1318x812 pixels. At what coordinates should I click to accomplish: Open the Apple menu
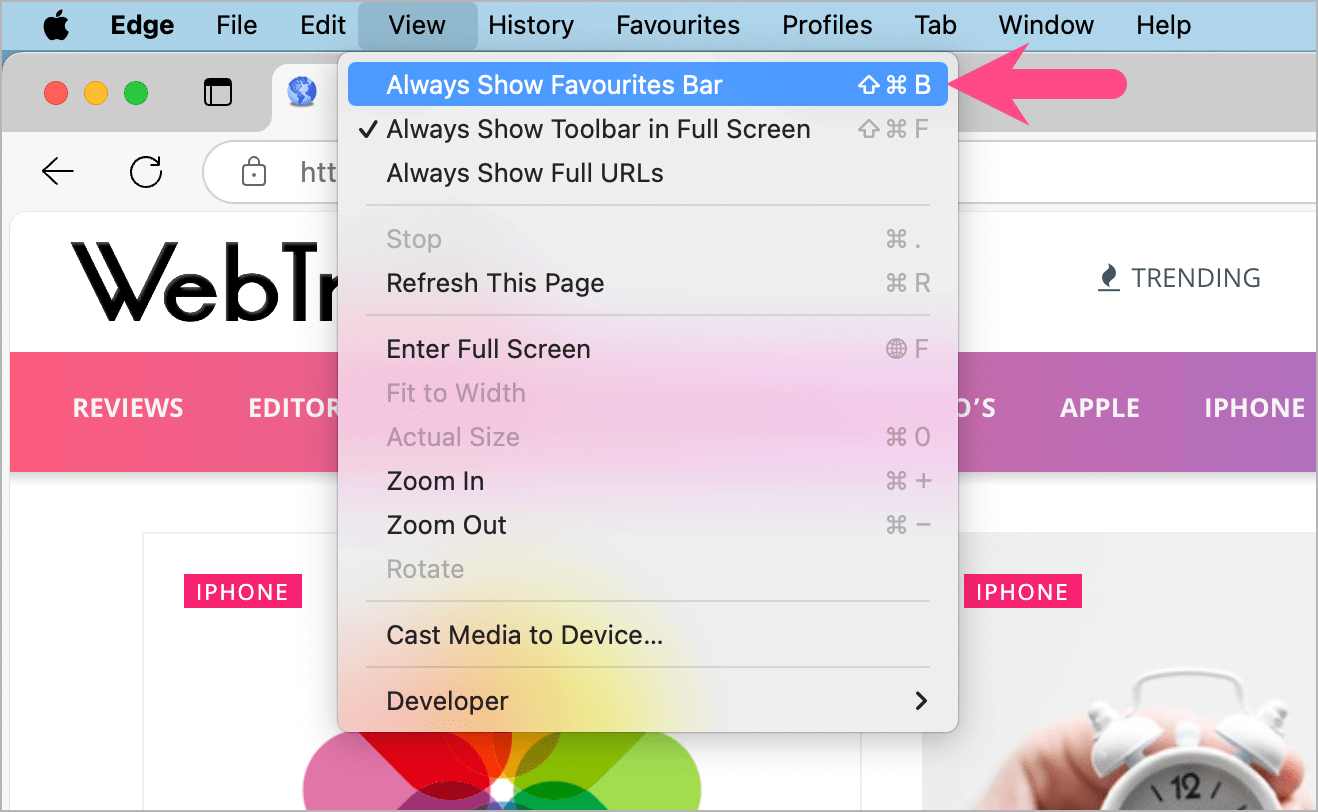tap(56, 25)
